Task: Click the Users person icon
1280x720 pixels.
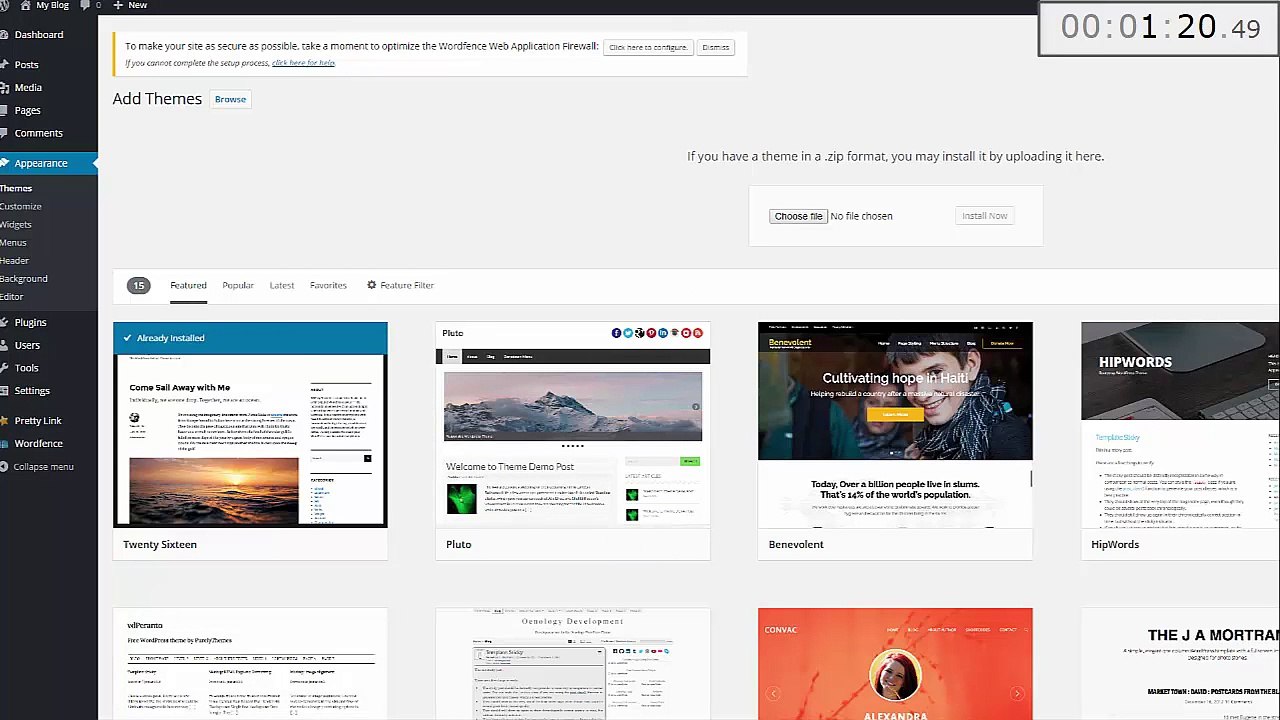Action: tap(4, 346)
